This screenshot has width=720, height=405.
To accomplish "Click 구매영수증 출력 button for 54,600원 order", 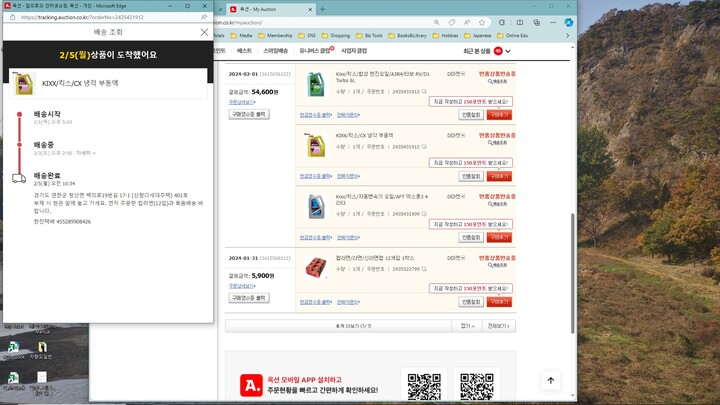I will coord(249,114).
